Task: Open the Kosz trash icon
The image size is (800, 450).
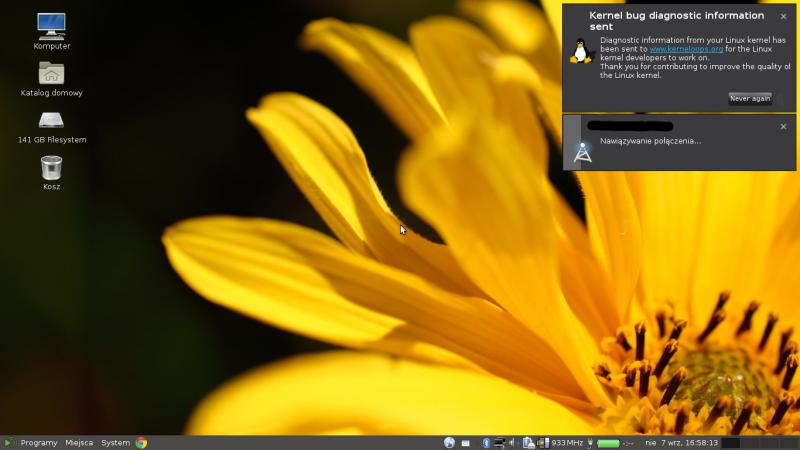Action: 51,167
